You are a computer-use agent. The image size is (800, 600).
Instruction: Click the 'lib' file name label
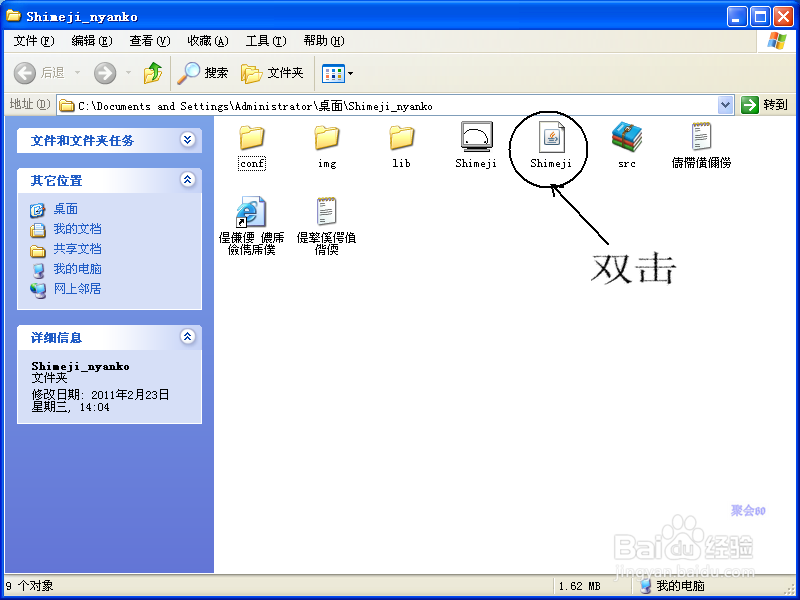(402, 164)
